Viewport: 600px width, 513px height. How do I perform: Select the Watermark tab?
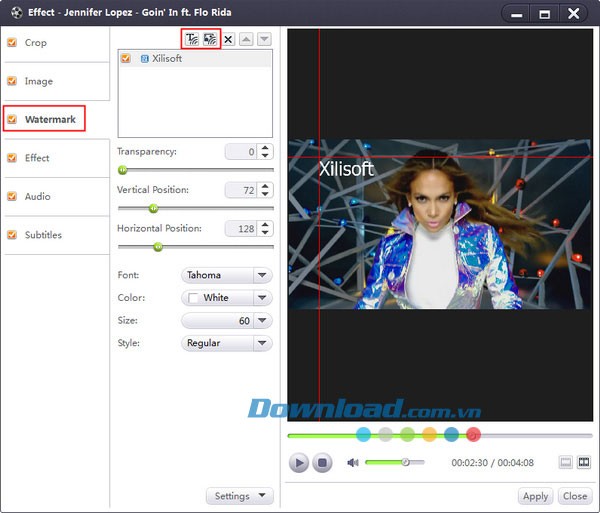pos(50,119)
